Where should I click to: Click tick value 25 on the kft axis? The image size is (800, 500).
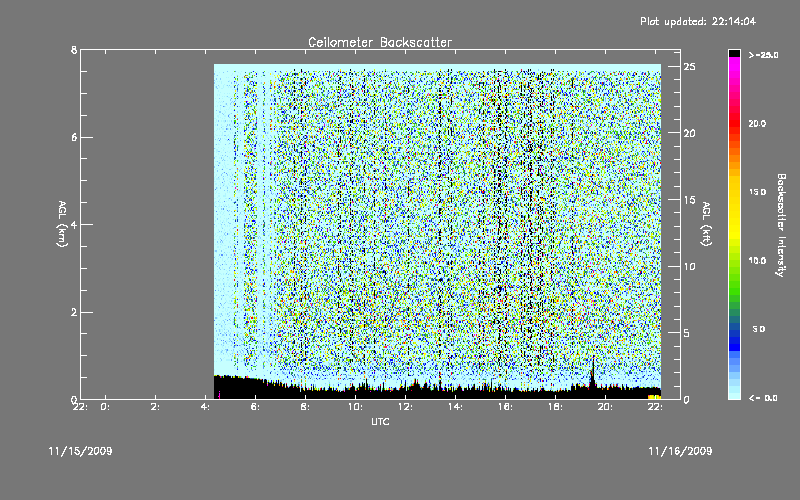tap(690, 67)
